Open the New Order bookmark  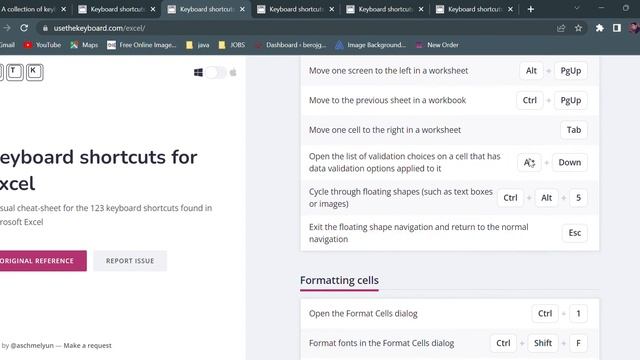pyautogui.click(x=437, y=45)
